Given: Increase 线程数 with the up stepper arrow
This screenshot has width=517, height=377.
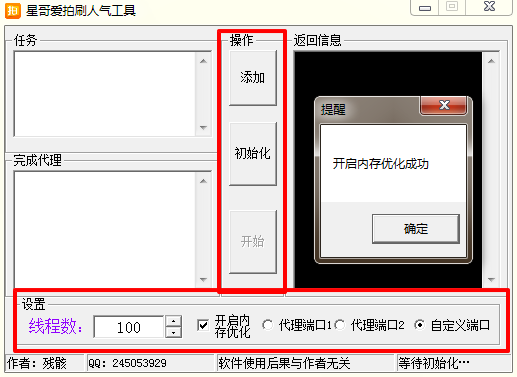Looking at the screenshot, I should click(x=173, y=321).
